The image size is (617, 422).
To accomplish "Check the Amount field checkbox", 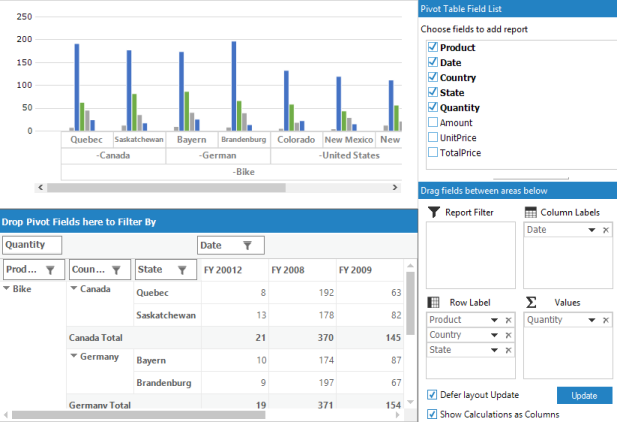I will 433,122.
